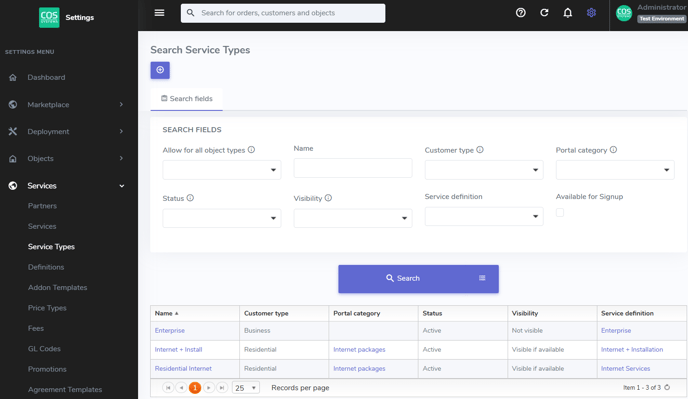Image resolution: width=688 pixels, height=399 pixels.
Task: Open the help question mark icon
Action: [520, 13]
